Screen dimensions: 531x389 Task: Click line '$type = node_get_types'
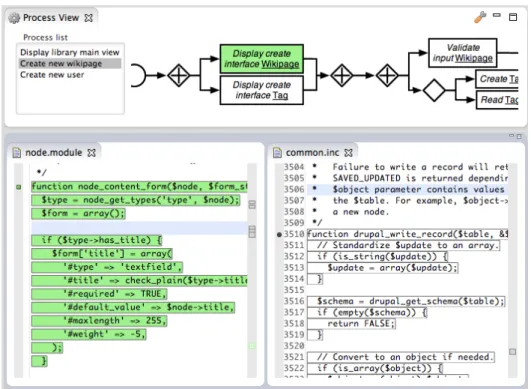pos(135,200)
